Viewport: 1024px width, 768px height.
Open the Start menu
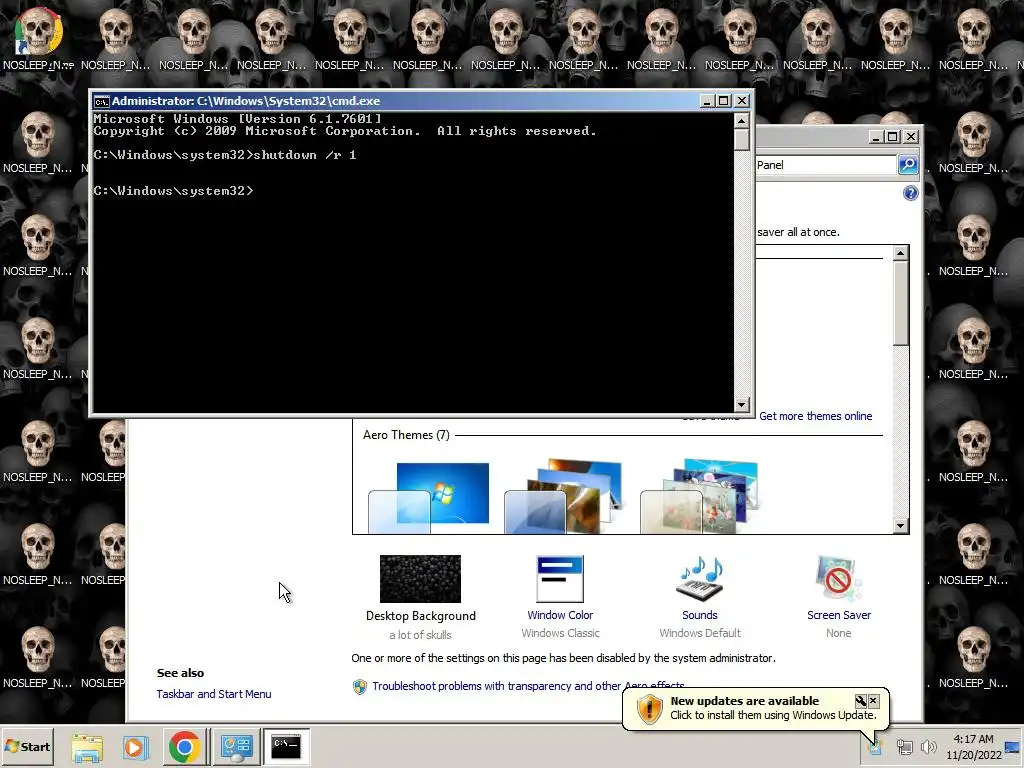(27, 746)
